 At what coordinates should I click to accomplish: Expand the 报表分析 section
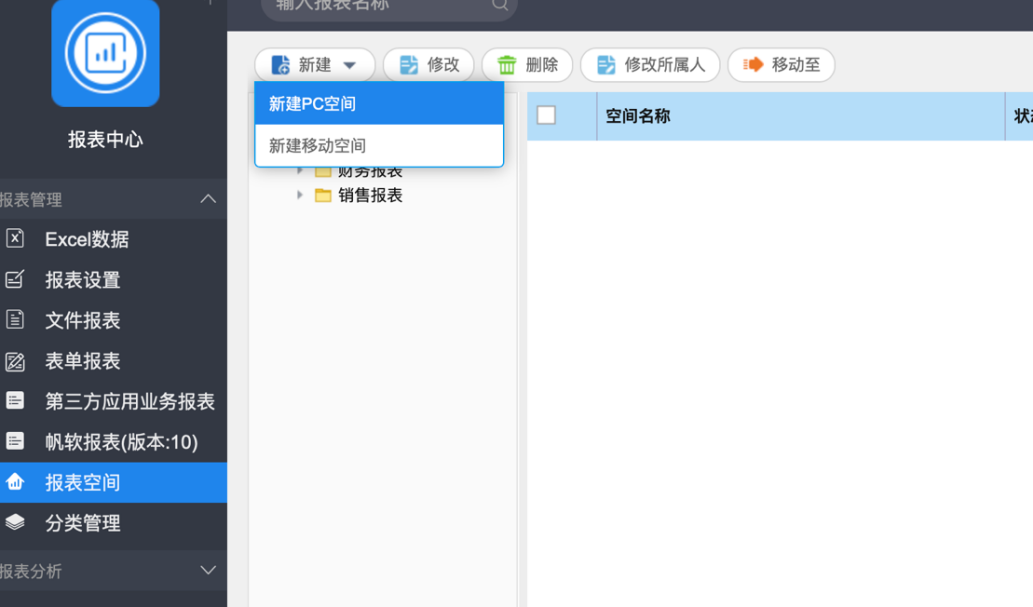coord(208,570)
